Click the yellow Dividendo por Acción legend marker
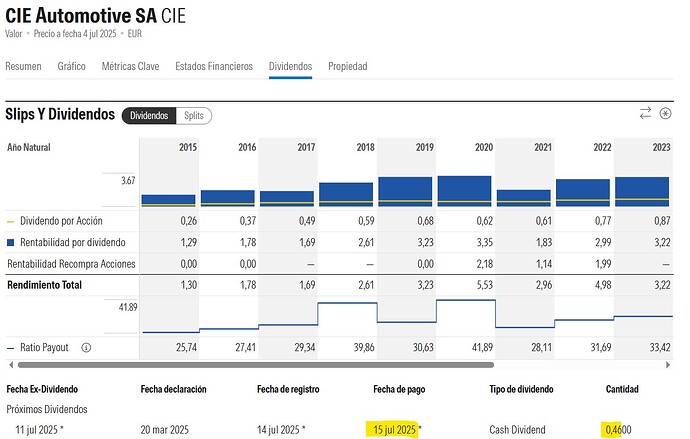The height and width of the screenshot is (439, 690). 11,222
